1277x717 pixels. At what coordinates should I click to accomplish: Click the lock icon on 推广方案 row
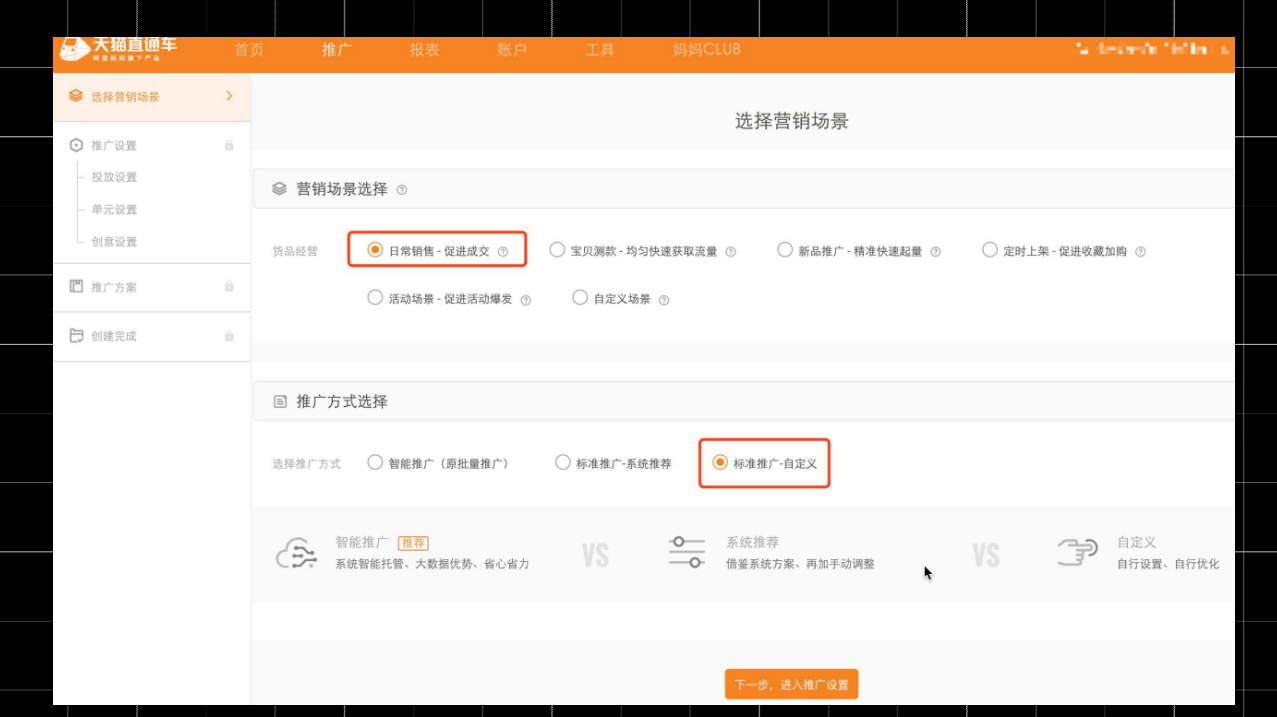click(229, 286)
